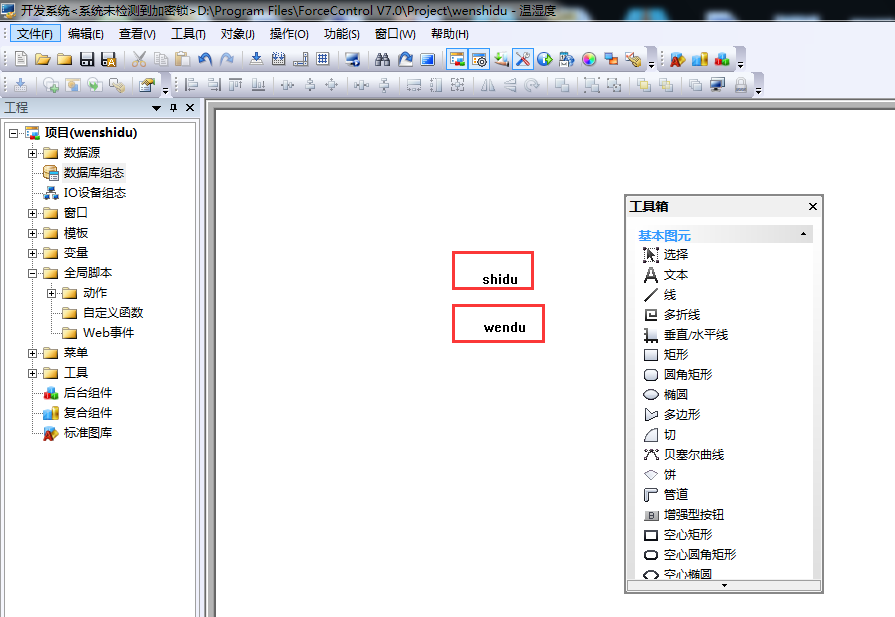Open the 工程 panel dropdown arrow
This screenshot has height=617, width=895.
(156, 108)
